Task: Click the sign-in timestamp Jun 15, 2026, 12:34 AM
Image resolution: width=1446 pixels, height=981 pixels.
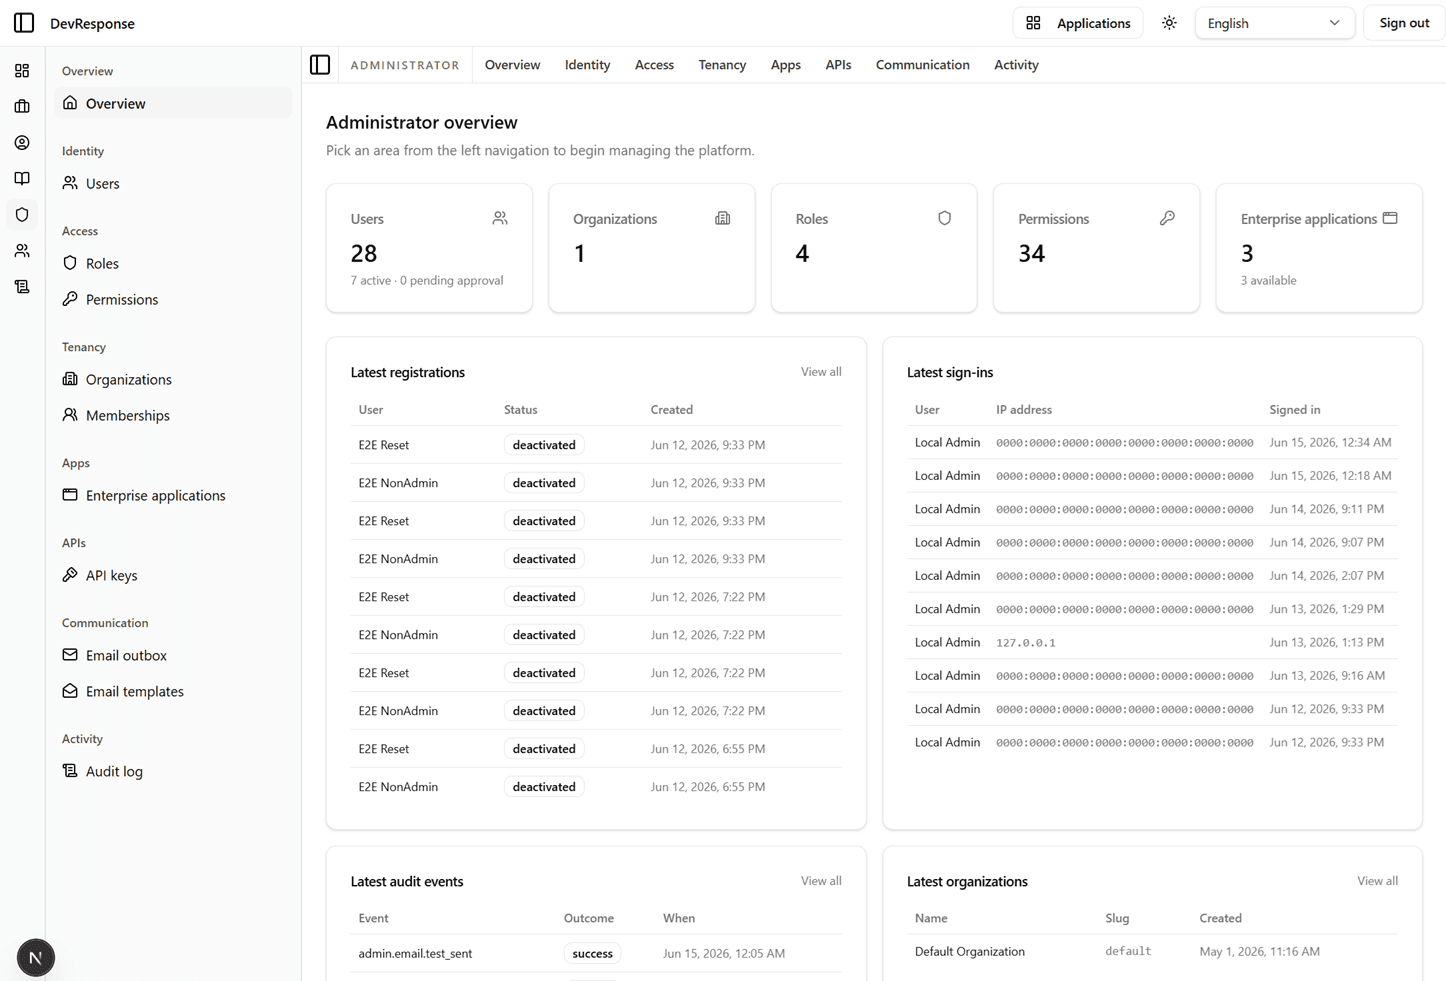Action: coord(1330,442)
